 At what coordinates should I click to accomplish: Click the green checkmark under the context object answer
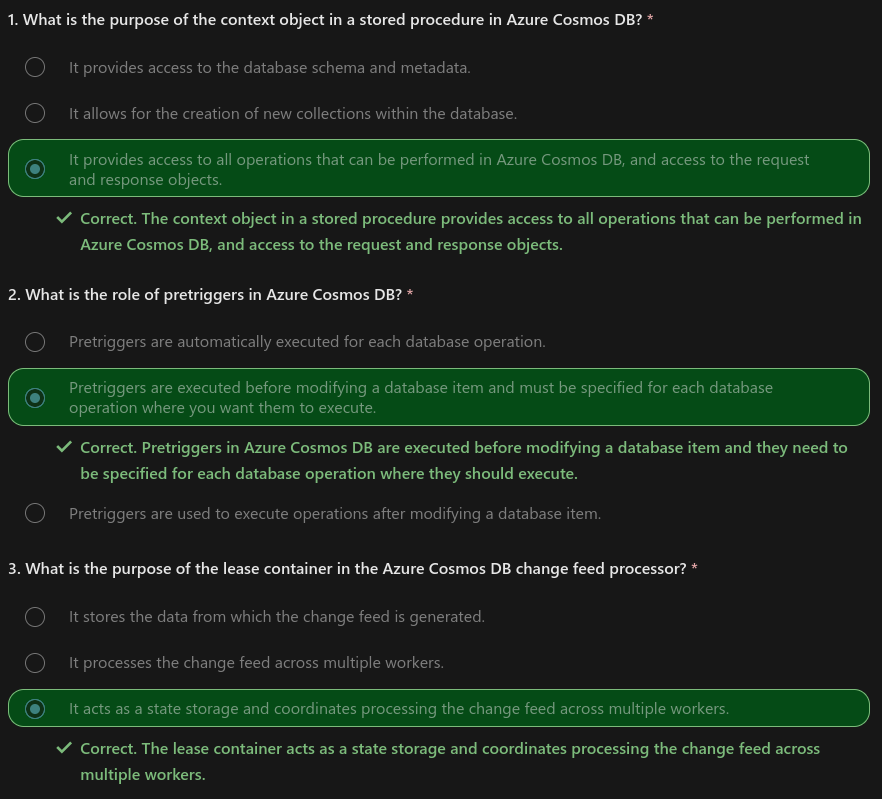point(64,219)
